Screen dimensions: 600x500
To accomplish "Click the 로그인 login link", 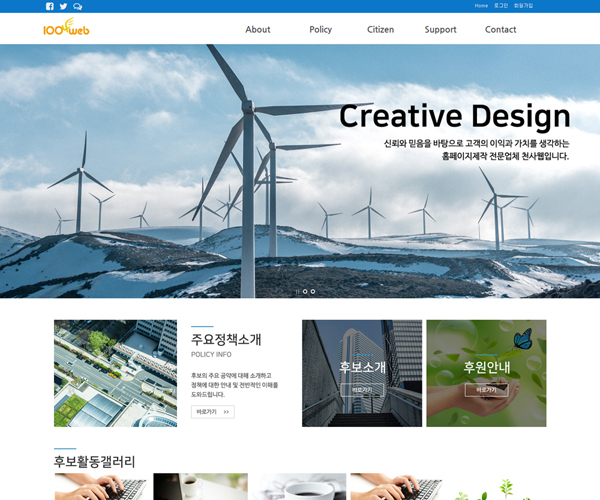I will [501, 6].
